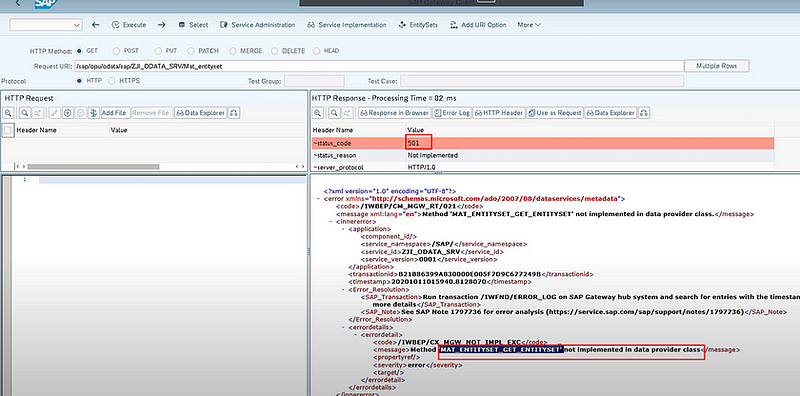
Task: Click find-next icon in HTTP Response toolbar
Action: (347, 113)
